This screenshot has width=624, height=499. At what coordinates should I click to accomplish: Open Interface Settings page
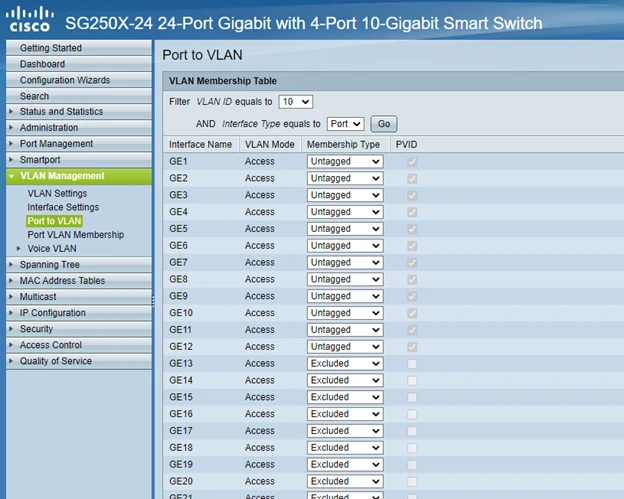pyautogui.click(x=63, y=207)
